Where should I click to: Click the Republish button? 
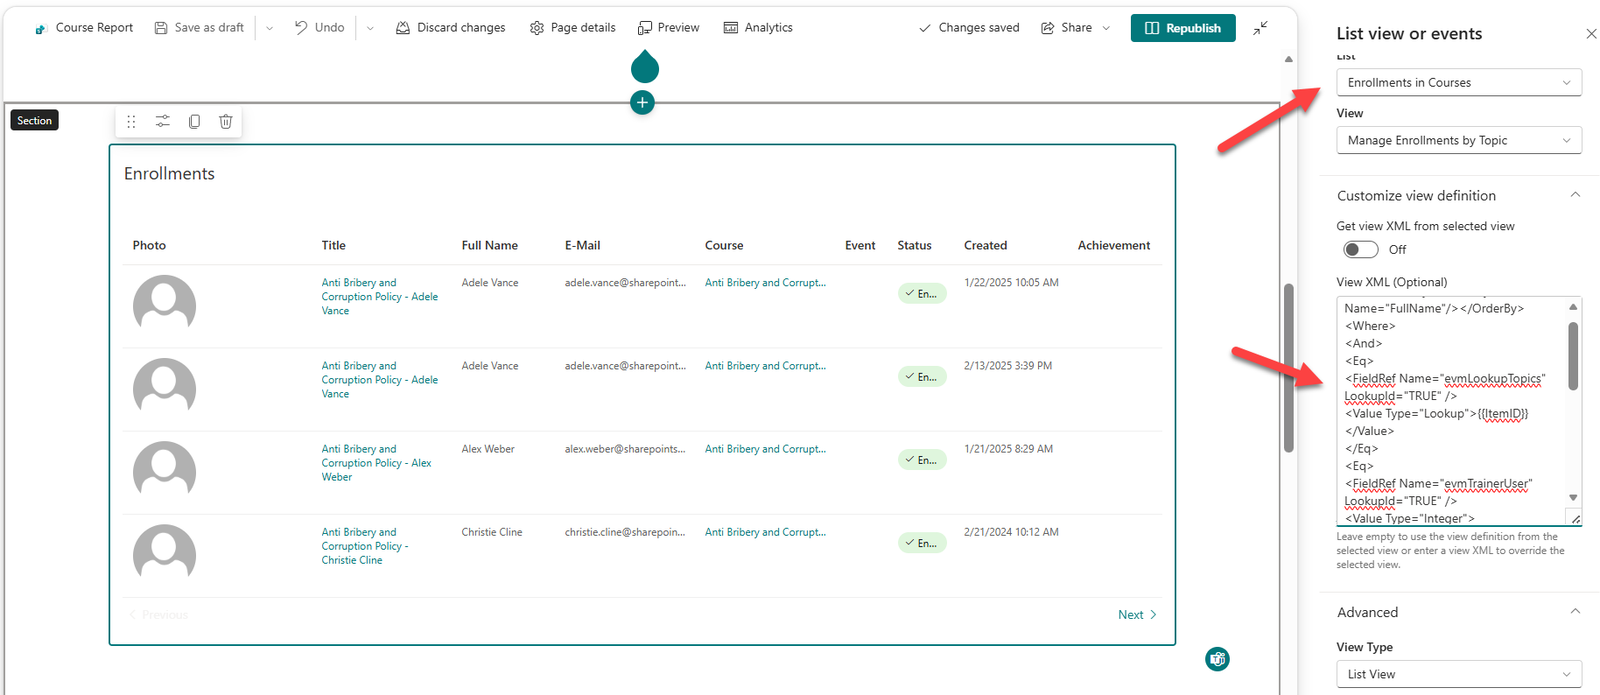[x=1183, y=28]
